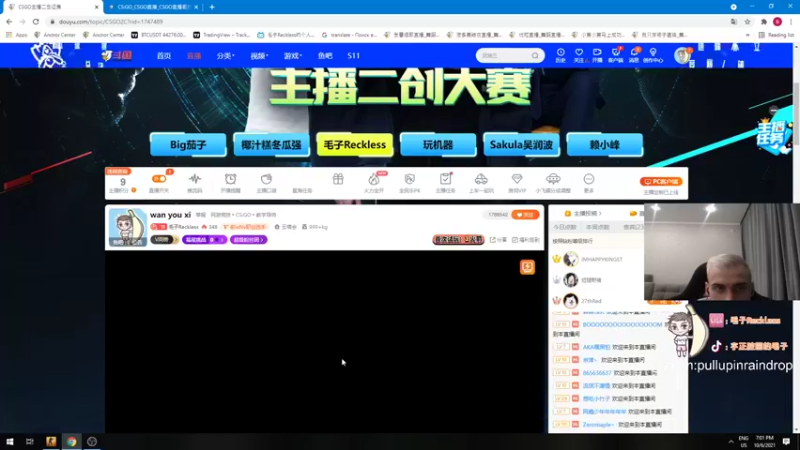
Task: Show hidden system tray icons chevron
Action: pos(731,442)
